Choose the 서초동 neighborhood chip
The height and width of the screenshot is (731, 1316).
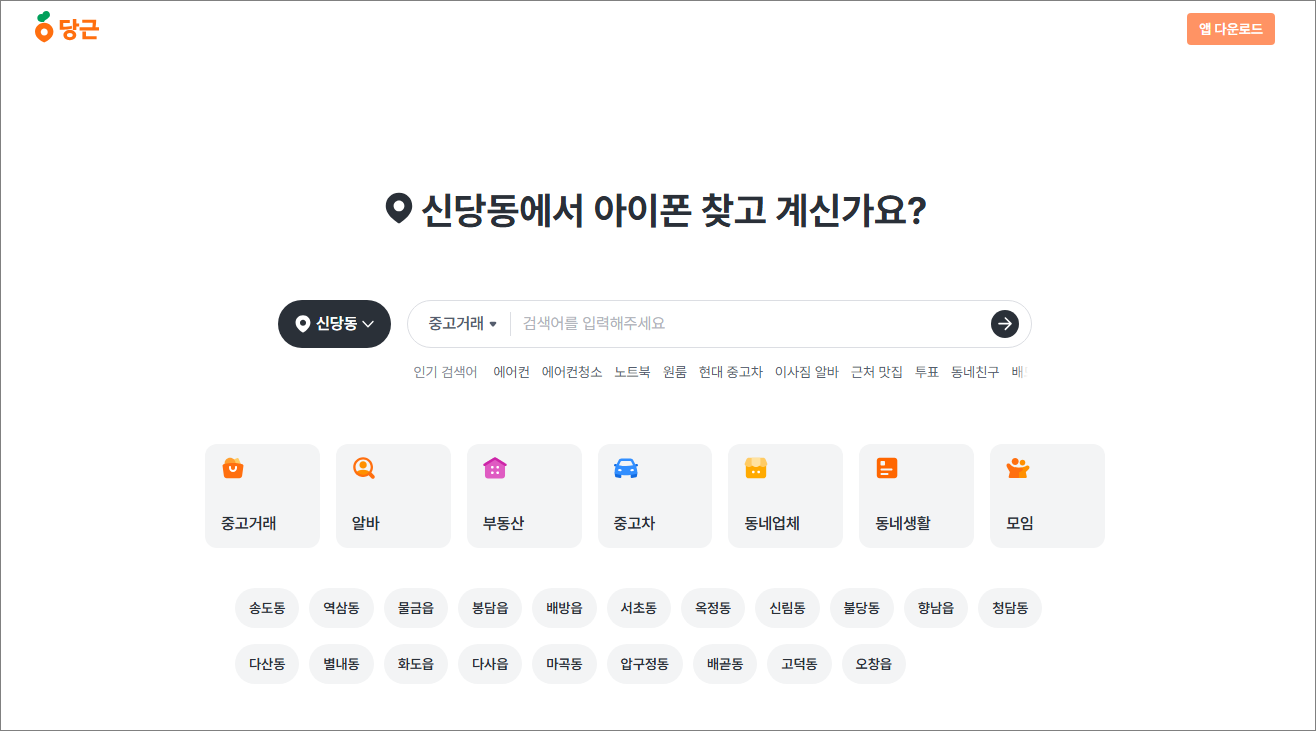(x=639, y=608)
